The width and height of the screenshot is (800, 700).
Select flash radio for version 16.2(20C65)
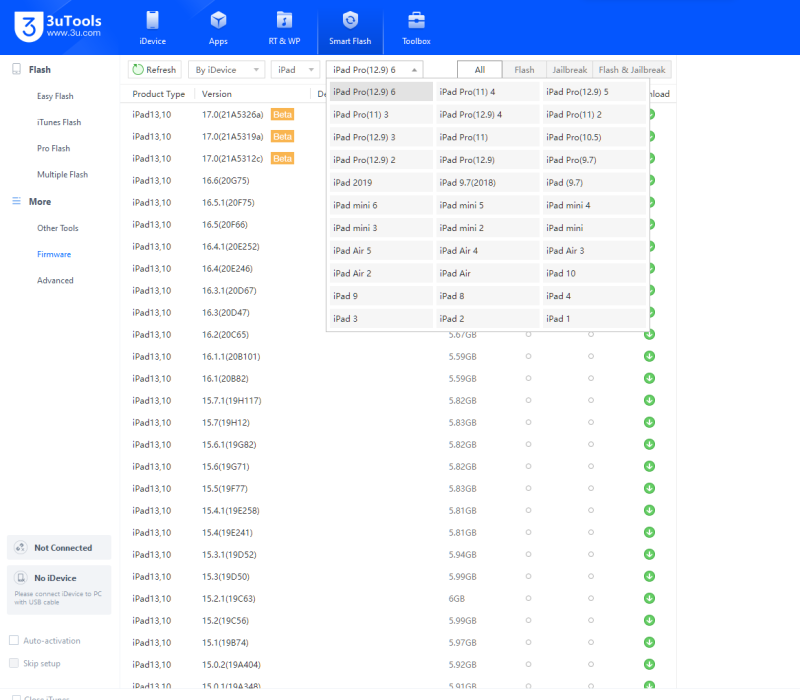coord(528,334)
